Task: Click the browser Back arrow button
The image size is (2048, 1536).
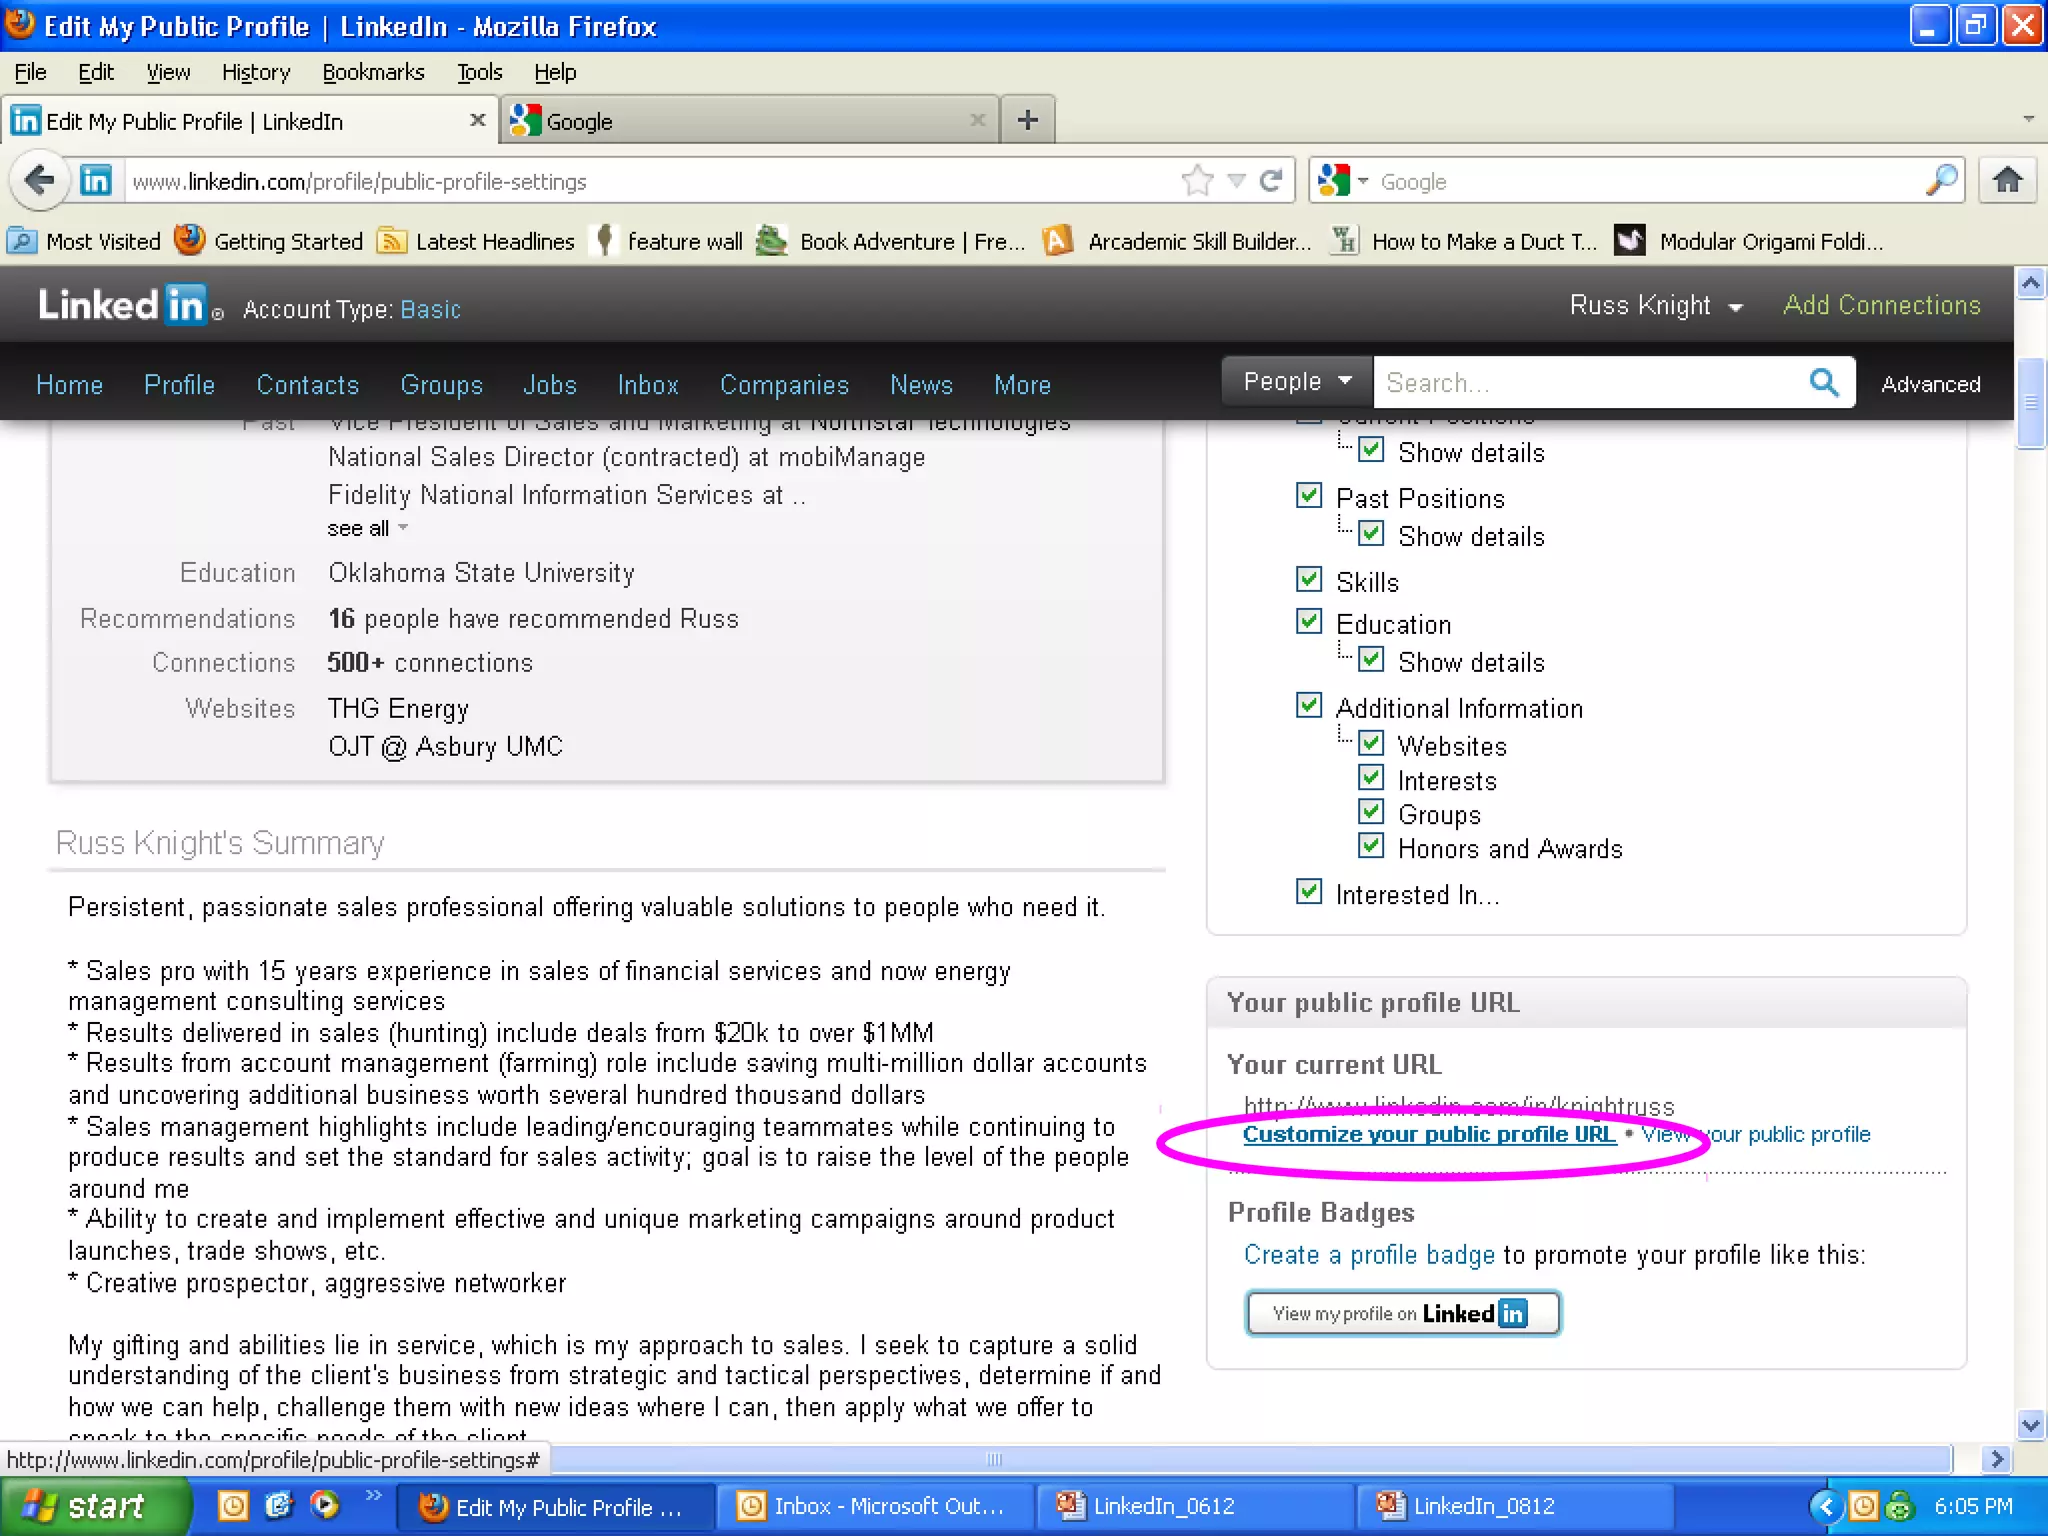Action: point(40,181)
